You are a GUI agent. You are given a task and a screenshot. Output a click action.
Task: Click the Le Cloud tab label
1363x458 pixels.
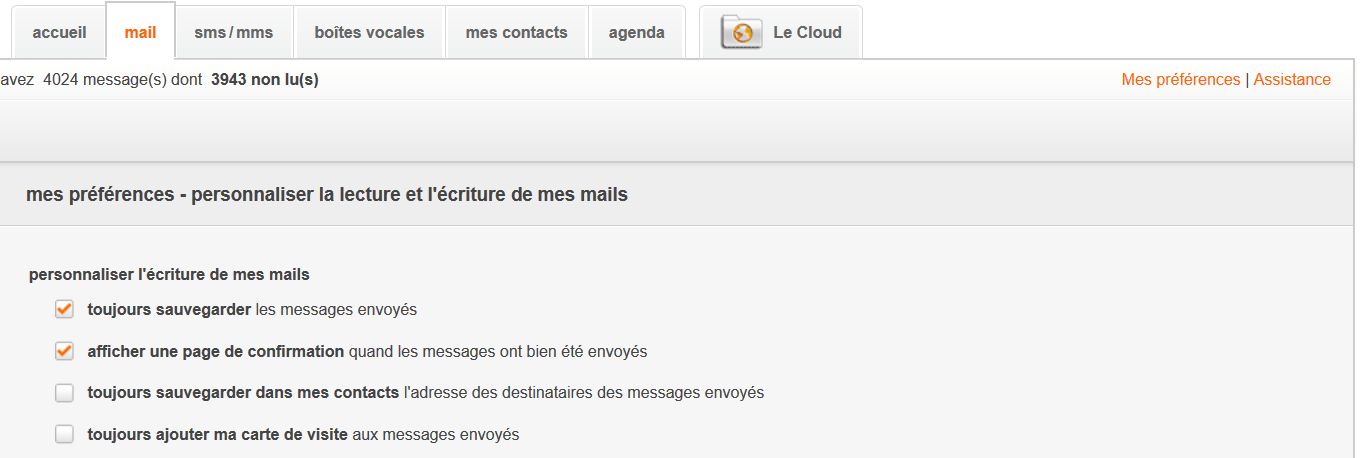[807, 32]
